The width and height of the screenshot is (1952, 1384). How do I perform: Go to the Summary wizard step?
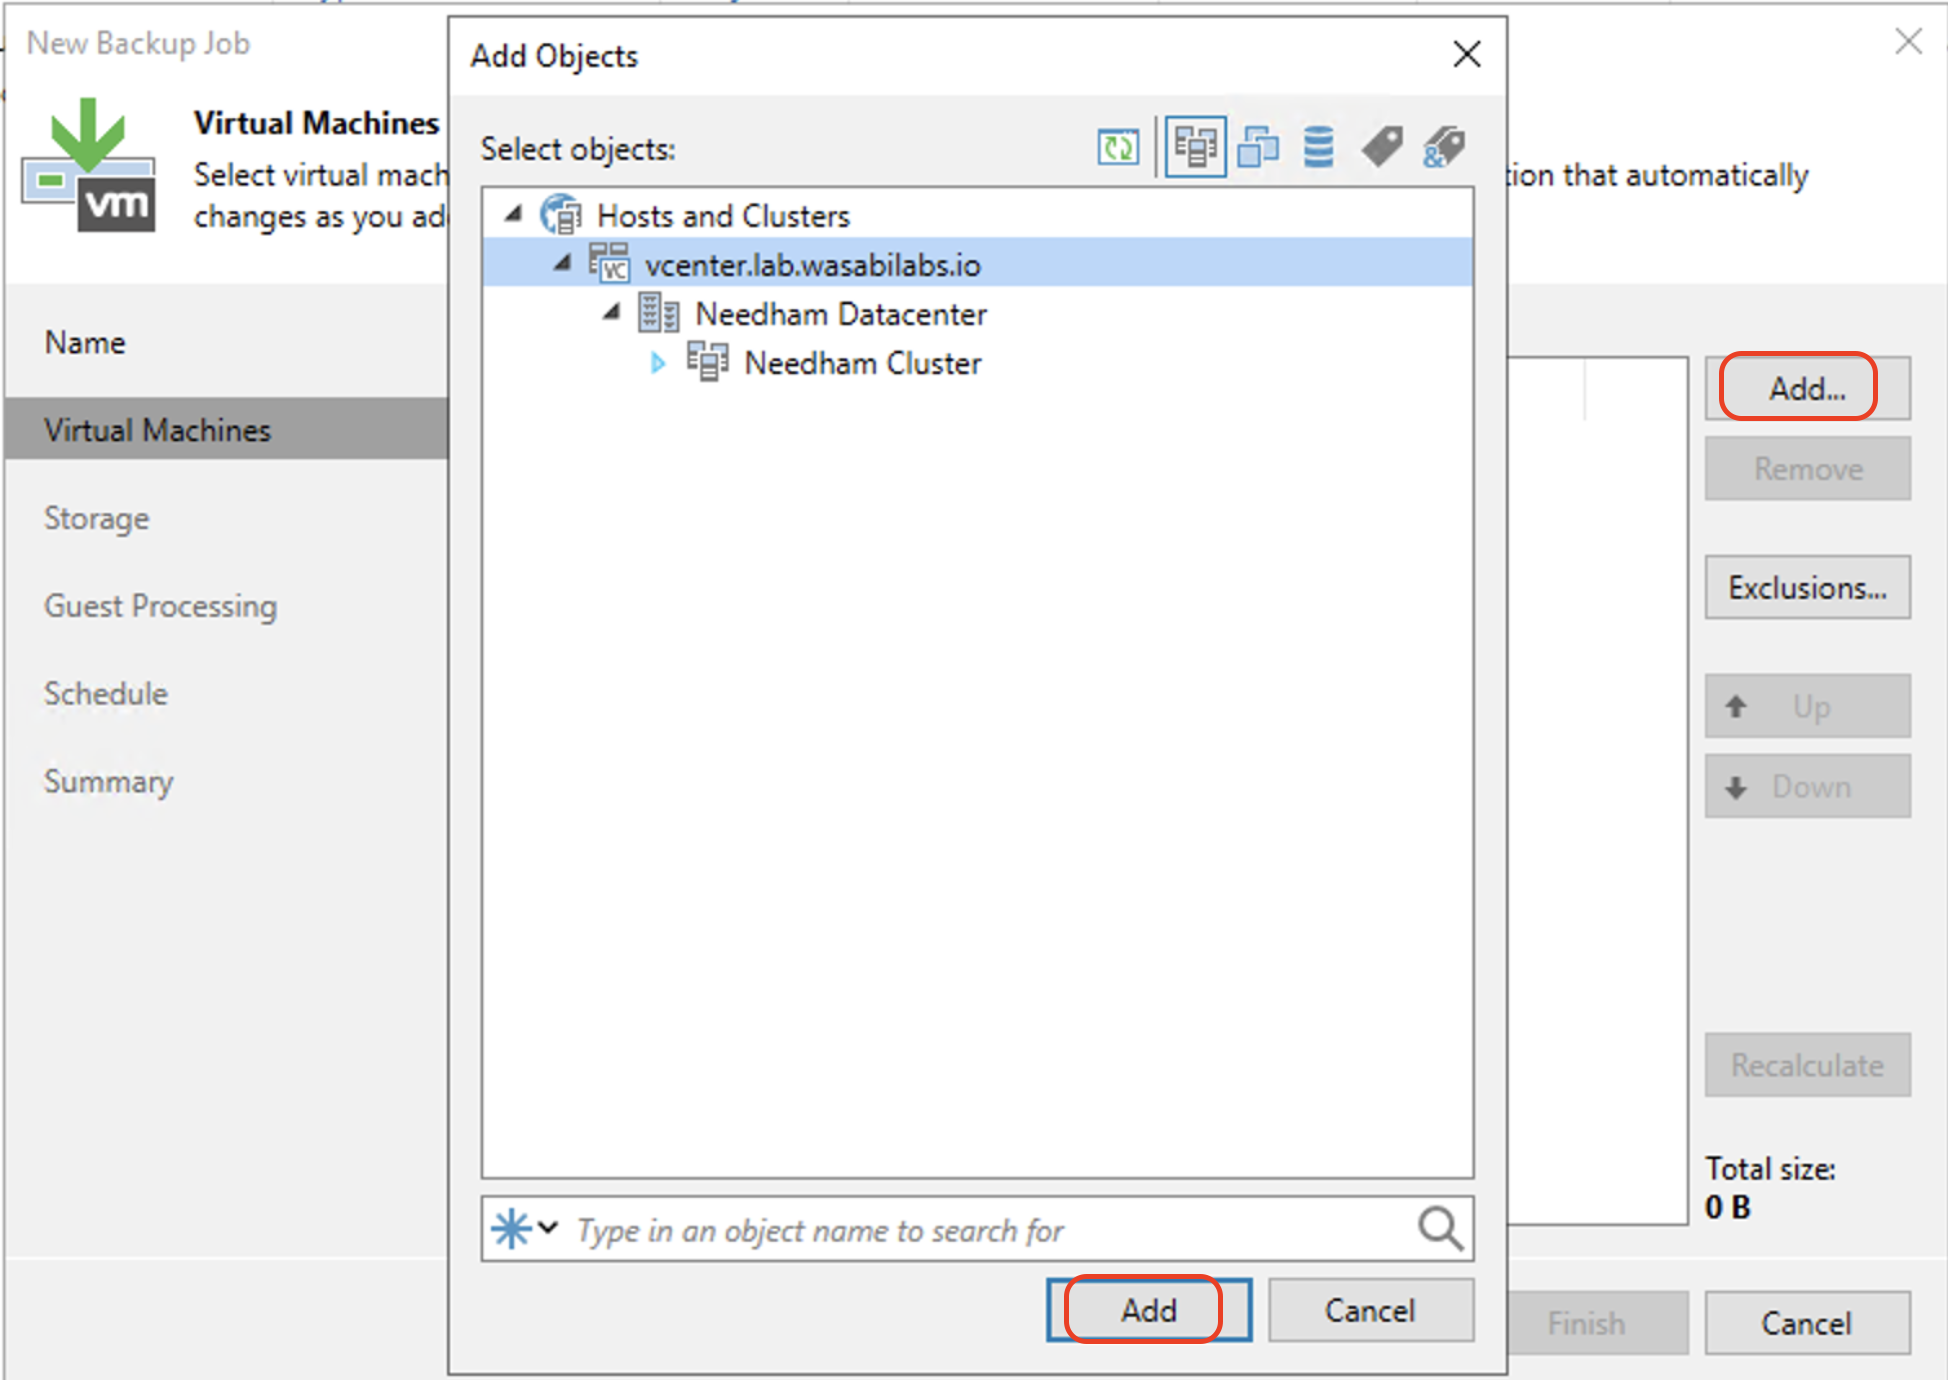[x=109, y=781]
